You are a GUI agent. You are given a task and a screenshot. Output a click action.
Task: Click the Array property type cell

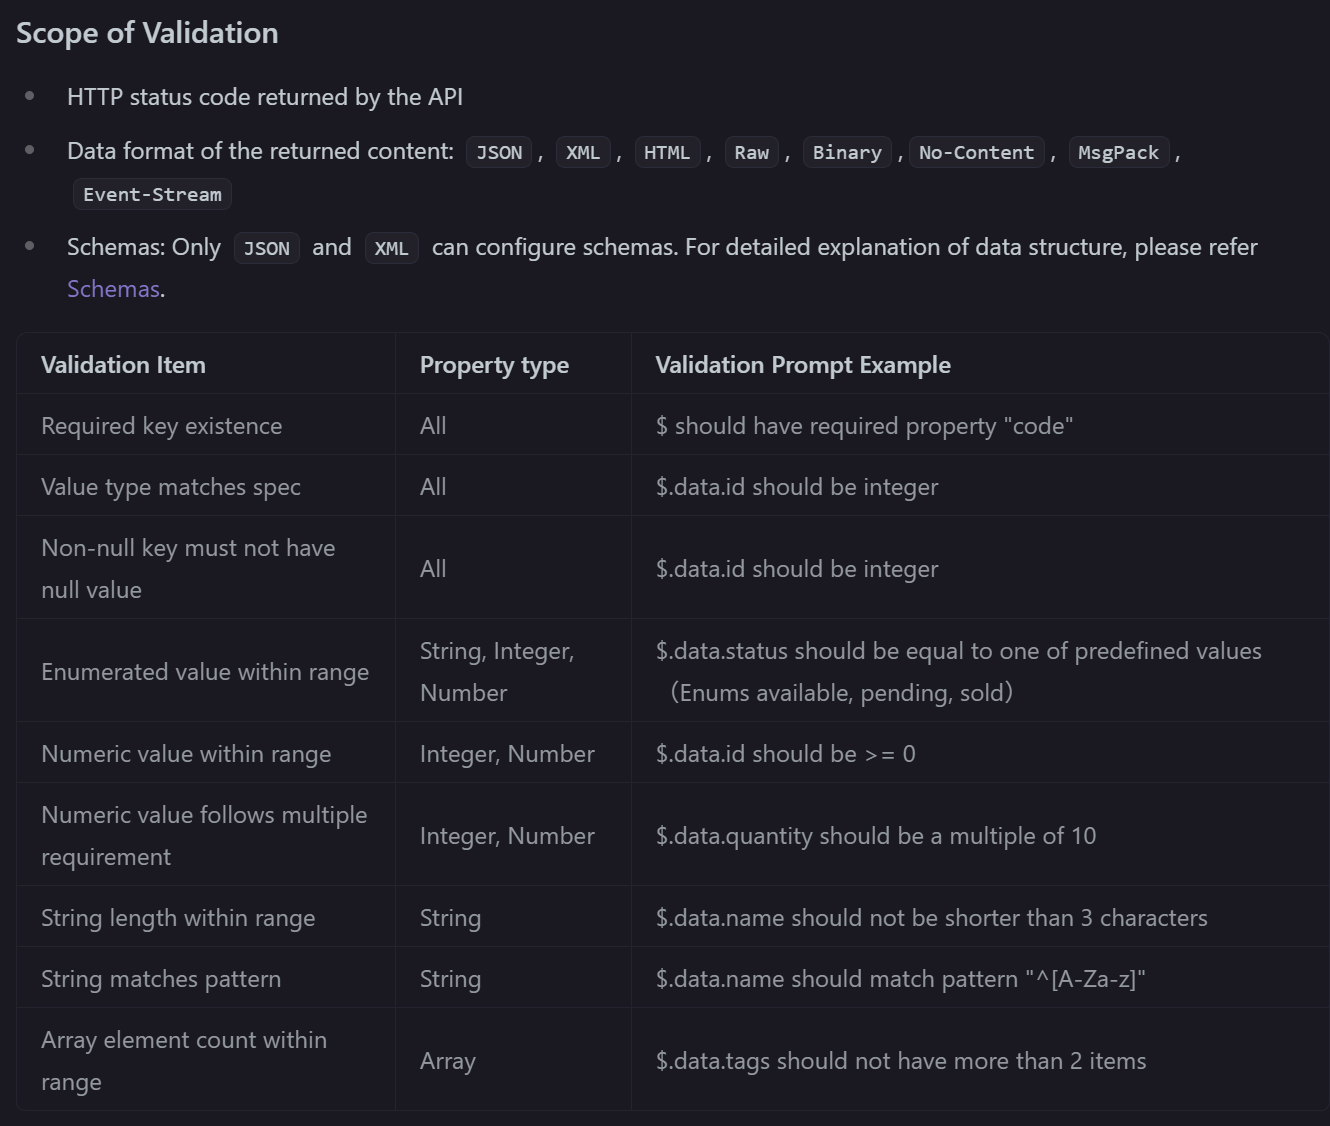pos(447,1061)
